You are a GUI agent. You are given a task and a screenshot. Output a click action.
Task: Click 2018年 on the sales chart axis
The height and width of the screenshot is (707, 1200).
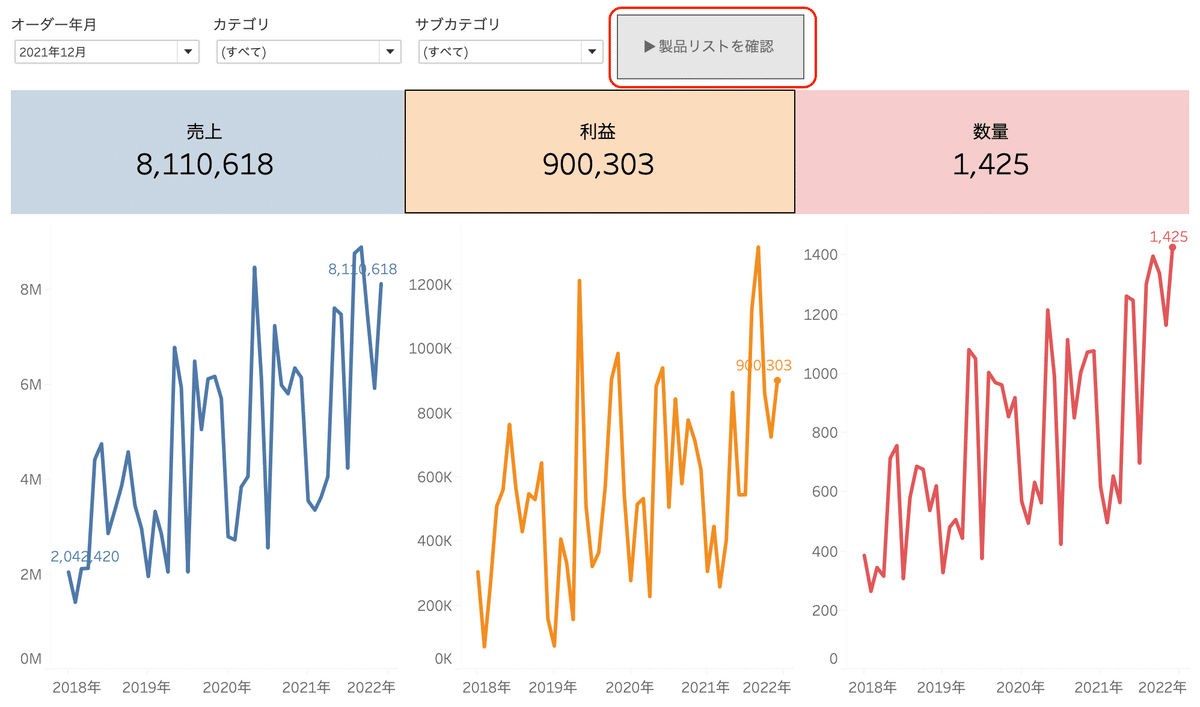(x=76, y=688)
